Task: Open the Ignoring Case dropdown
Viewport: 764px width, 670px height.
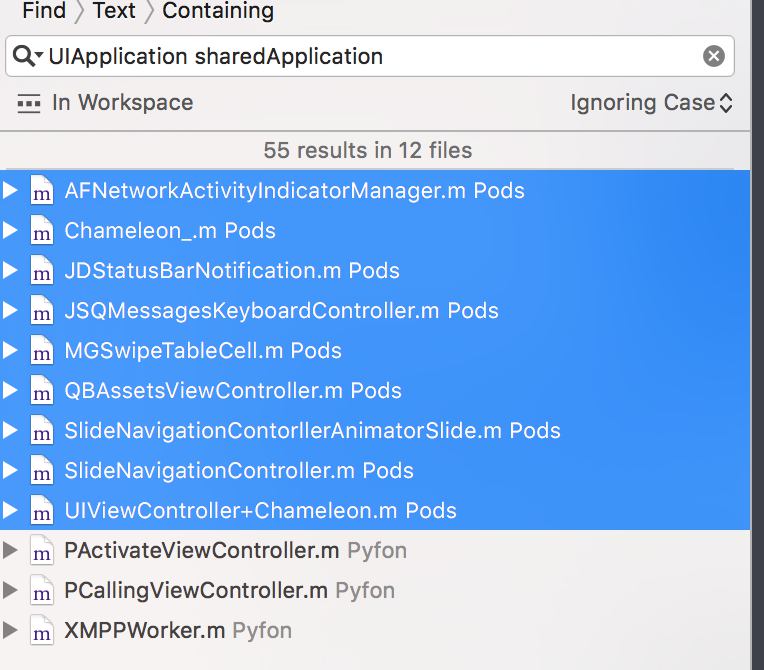Action: click(651, 103)
